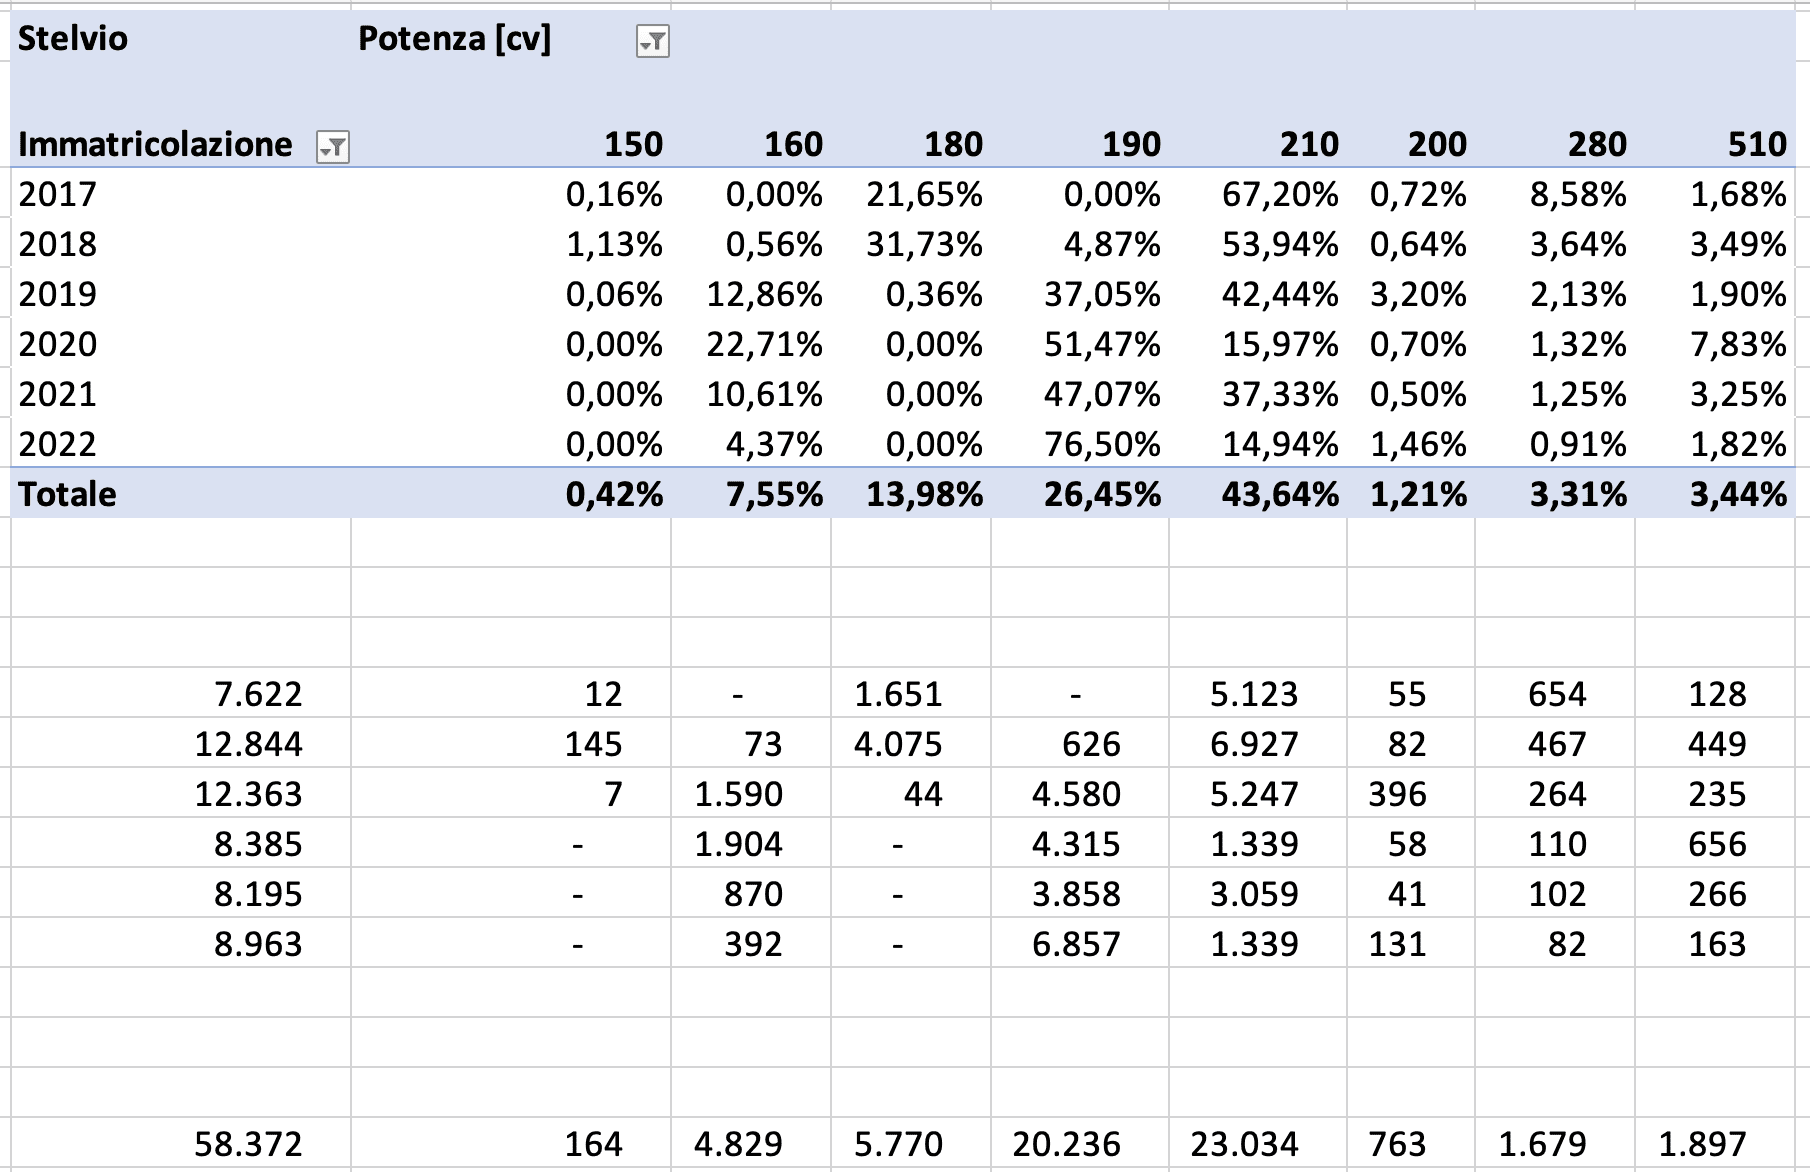This screenshot has width=1810, height=1172.
Task: Click the 2017 row label
Action: (x=58, y=194)
